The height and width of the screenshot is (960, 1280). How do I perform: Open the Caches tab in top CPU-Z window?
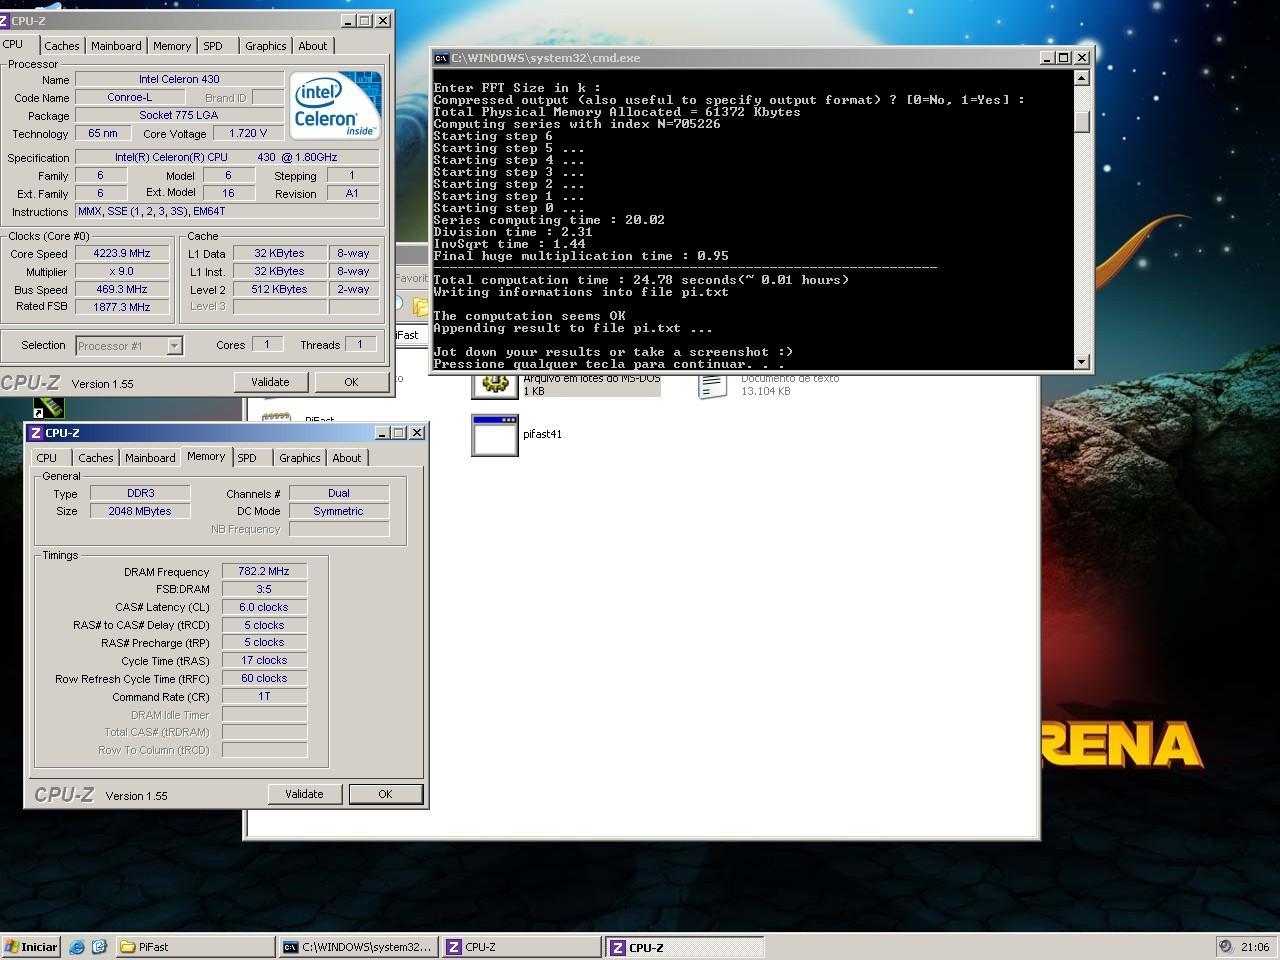(x=61, y=46)
